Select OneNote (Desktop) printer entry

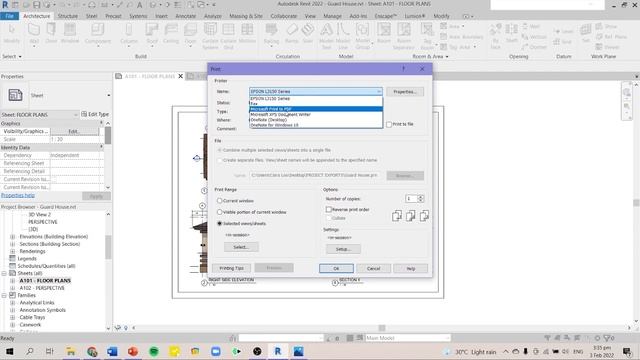coord(316,120)
